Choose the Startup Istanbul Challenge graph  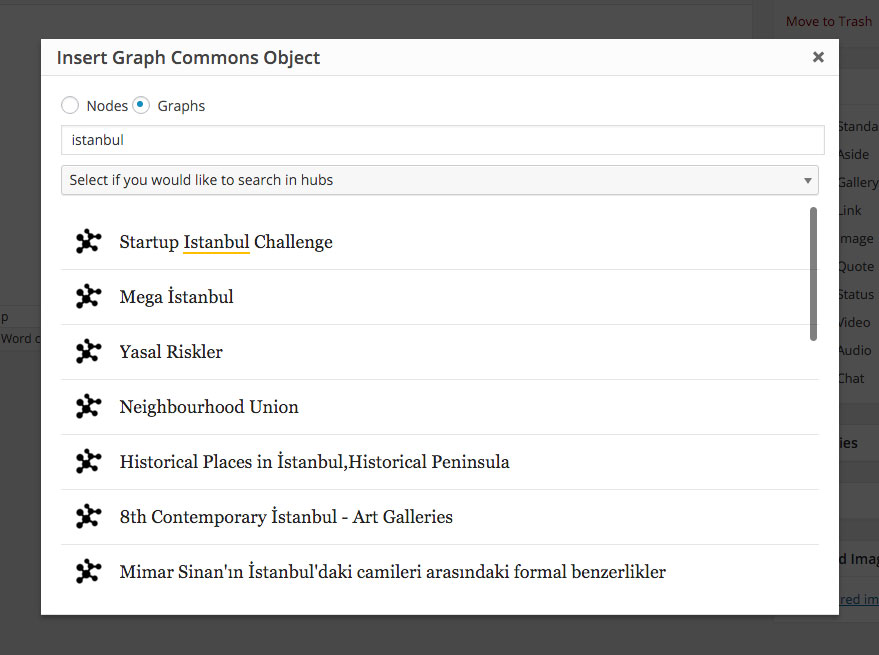tap(226, 242)
